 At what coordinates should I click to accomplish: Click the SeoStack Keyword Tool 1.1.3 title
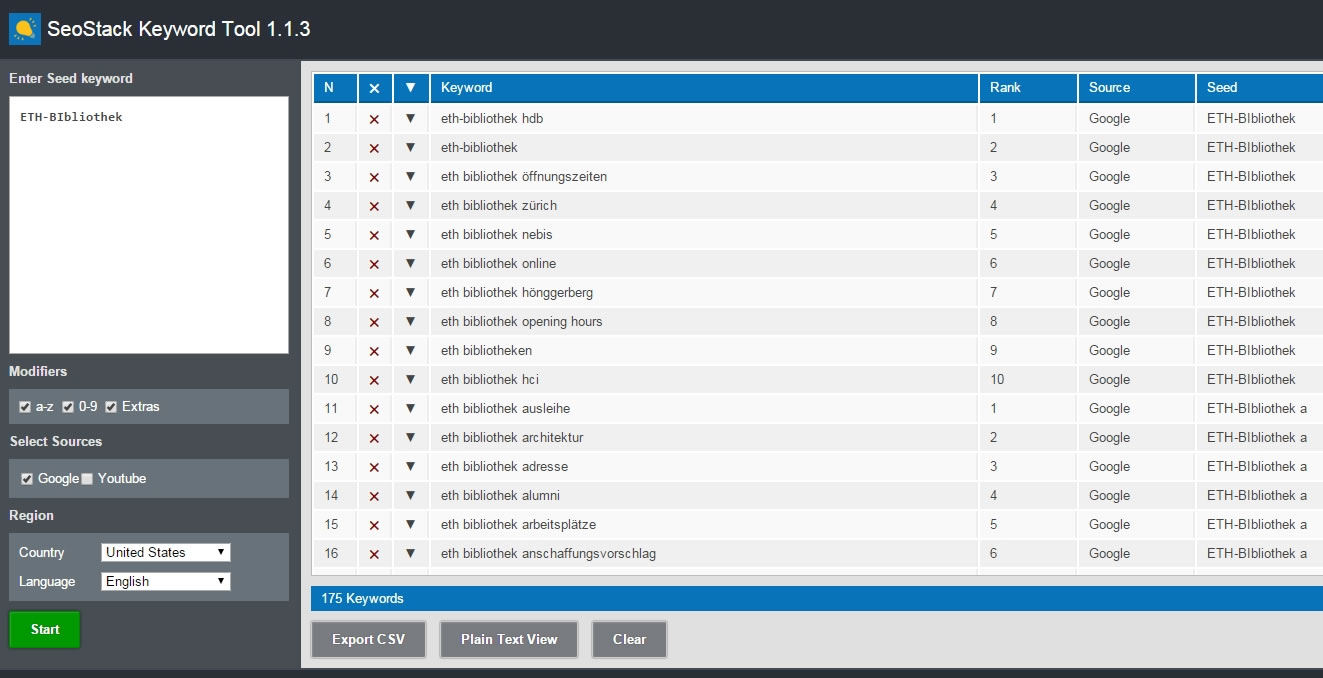(x=179, y=29)
